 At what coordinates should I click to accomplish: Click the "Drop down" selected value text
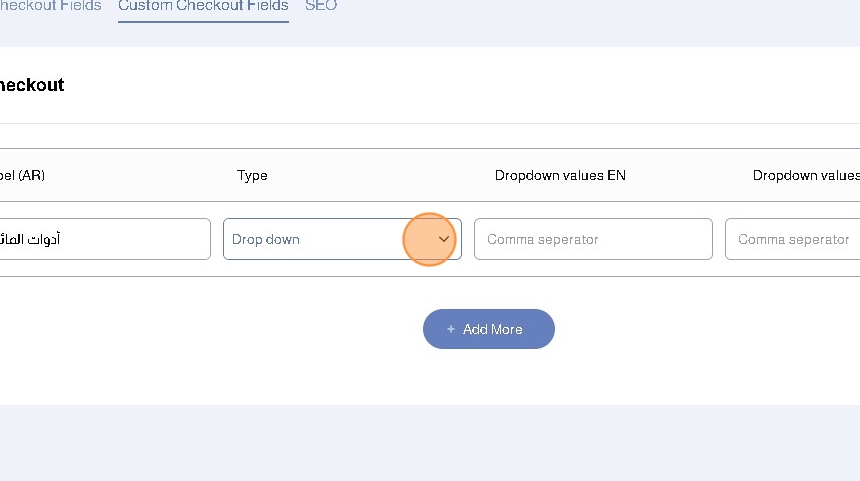pos(266,240)
